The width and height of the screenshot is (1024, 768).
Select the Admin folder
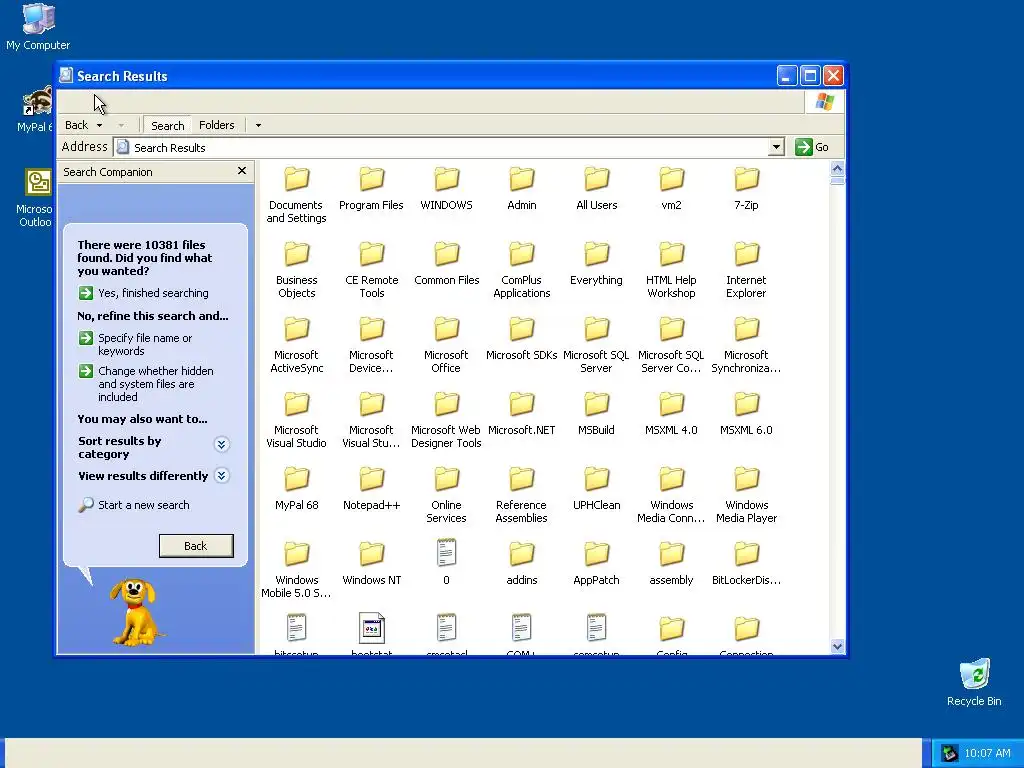coord(522,188)
